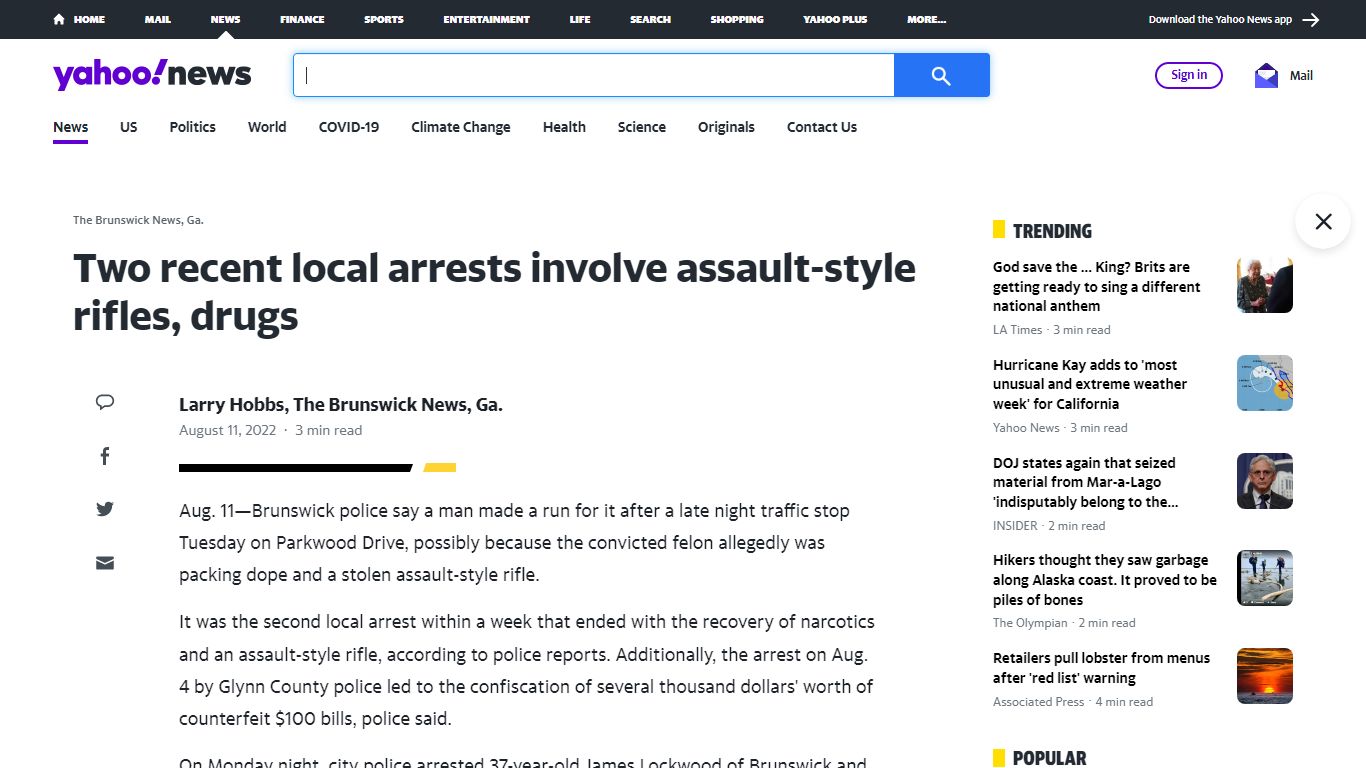
Task: Open Shopping in the top navigation bar
Action: [737, 19]
